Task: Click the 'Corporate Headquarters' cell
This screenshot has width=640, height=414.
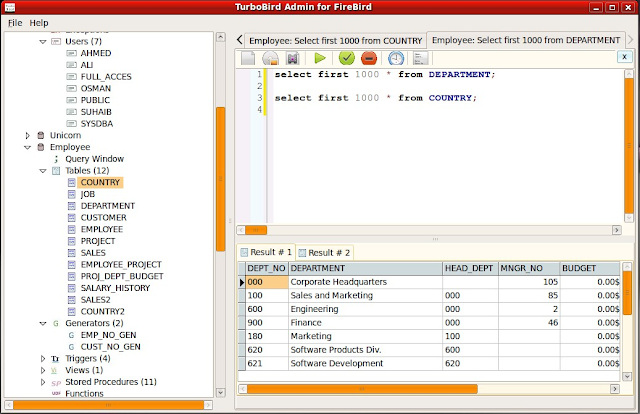Action: 365,282
